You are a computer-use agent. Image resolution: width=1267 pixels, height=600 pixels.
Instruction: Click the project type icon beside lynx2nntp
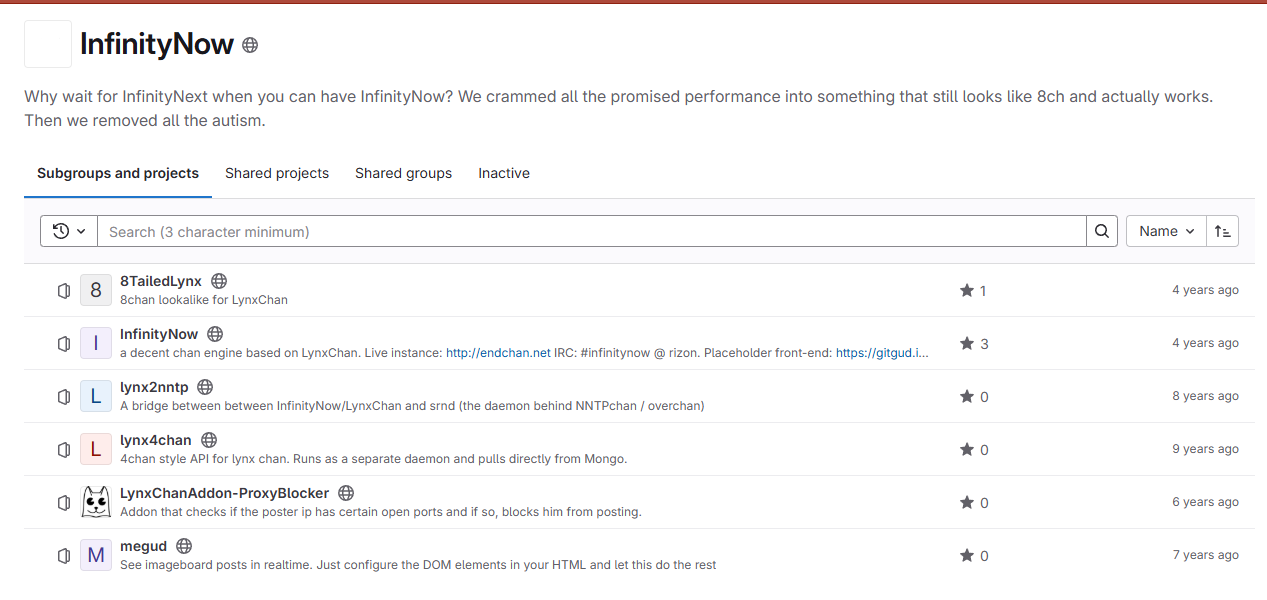point(64,396)
